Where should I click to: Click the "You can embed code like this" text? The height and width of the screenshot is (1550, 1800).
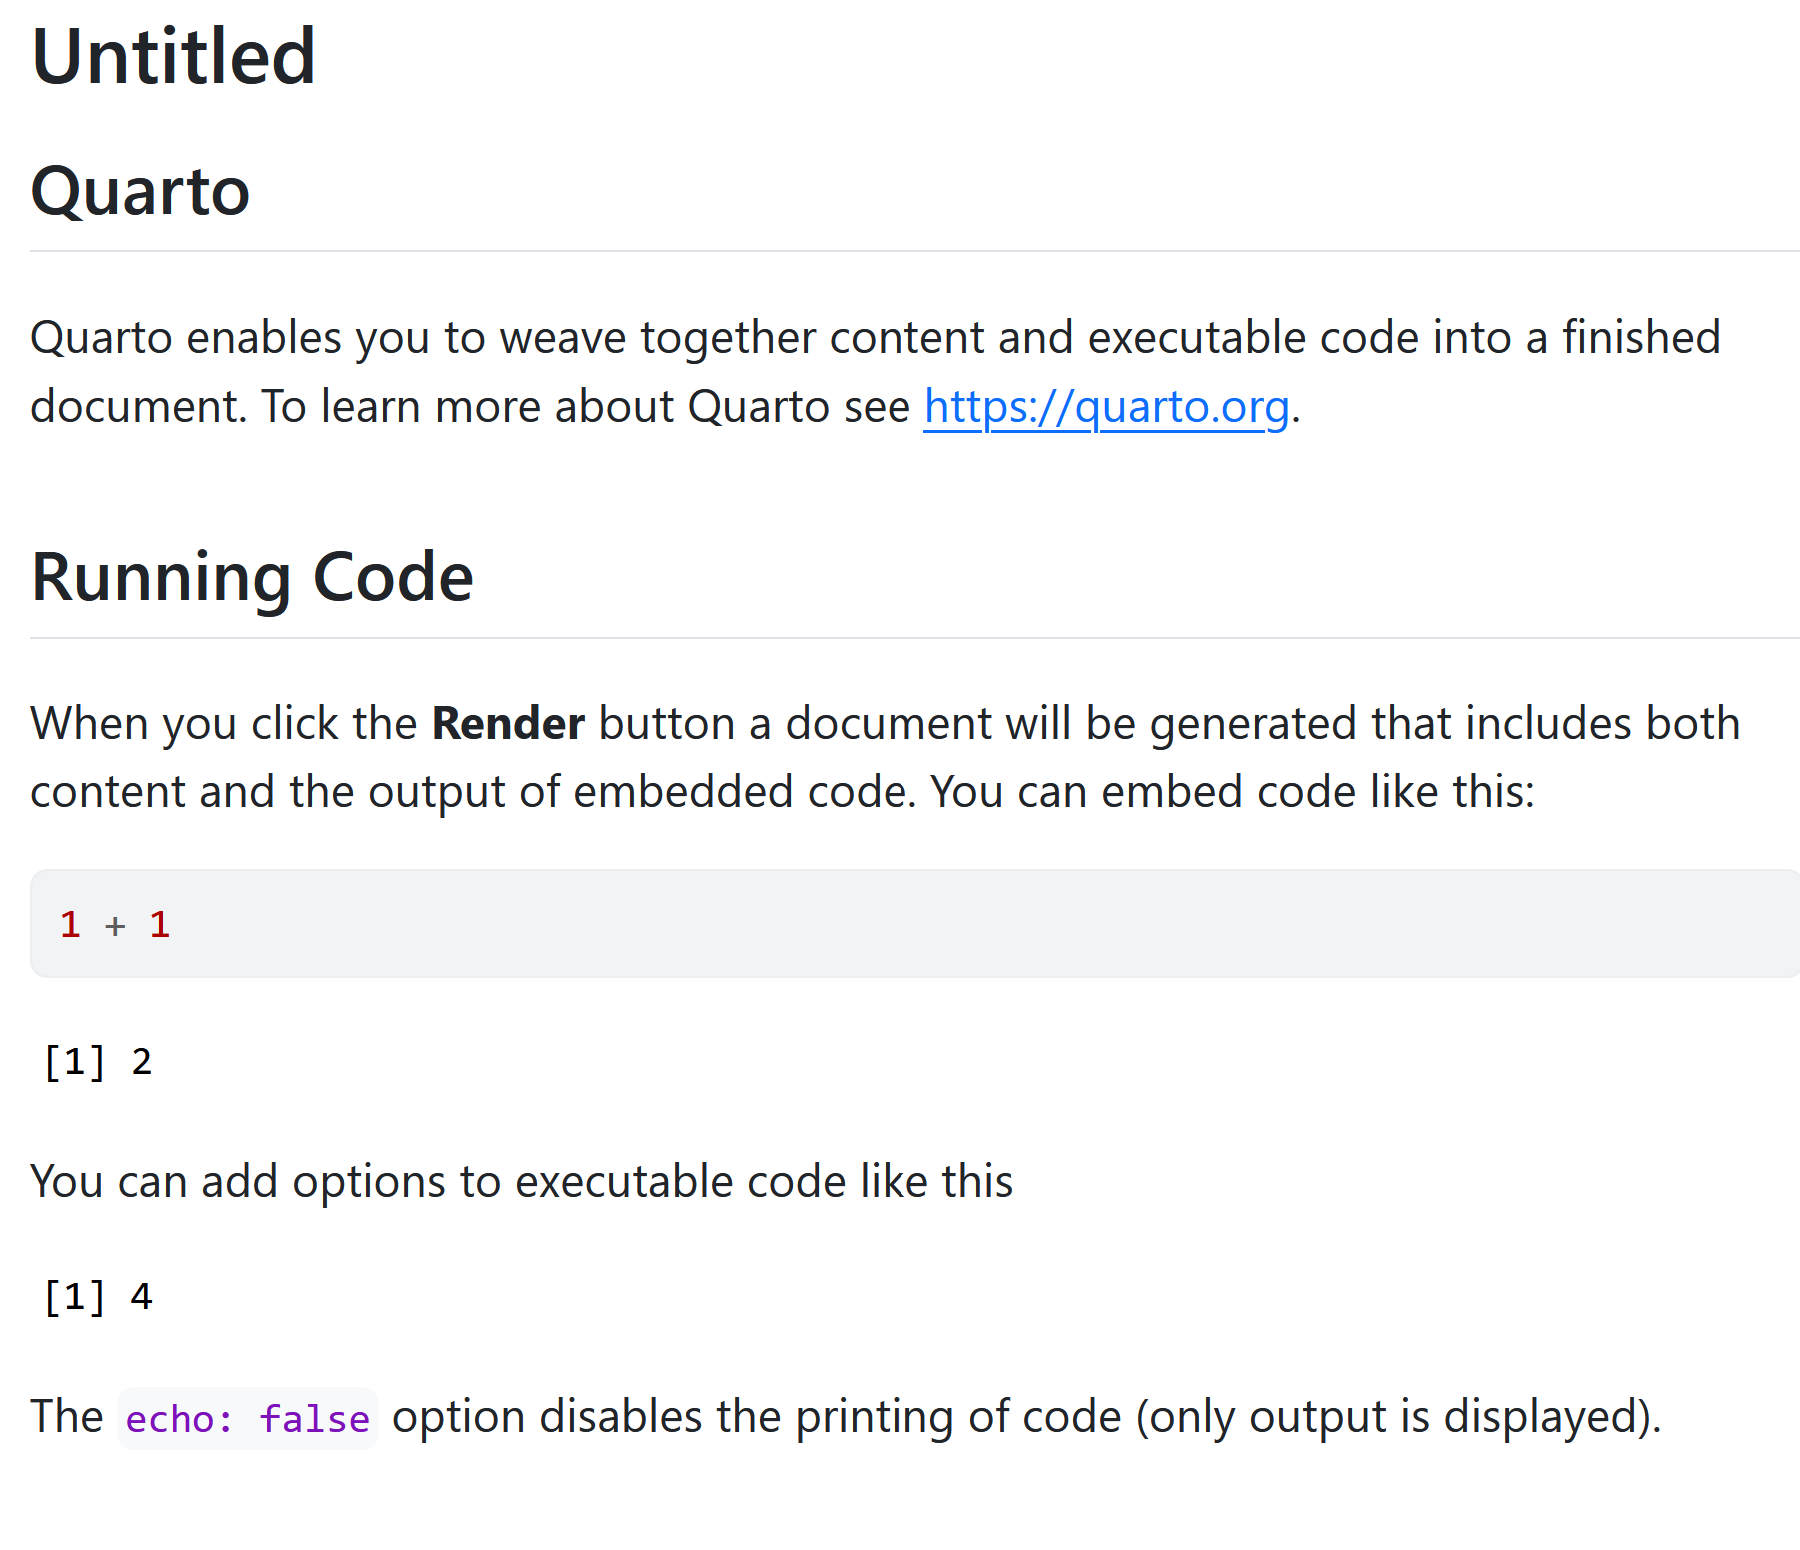tap(1232, 792)
